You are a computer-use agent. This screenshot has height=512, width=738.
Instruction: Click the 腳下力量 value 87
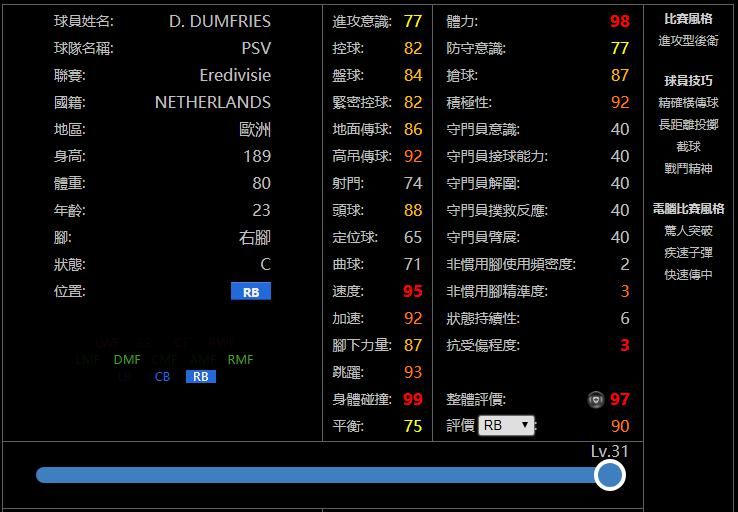[x=413, y=345]
